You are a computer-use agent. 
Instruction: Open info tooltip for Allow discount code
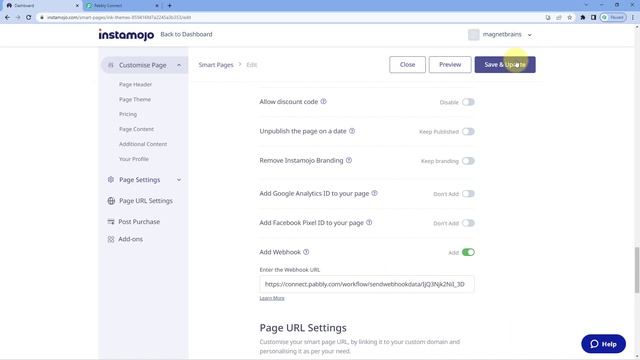pos(323,101)
